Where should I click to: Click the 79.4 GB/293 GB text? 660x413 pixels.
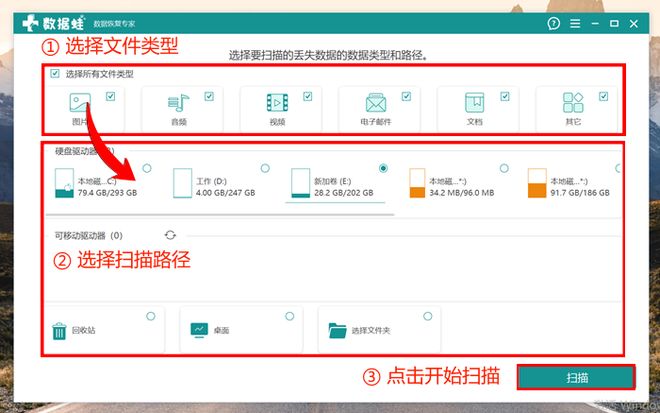point(107,193)
